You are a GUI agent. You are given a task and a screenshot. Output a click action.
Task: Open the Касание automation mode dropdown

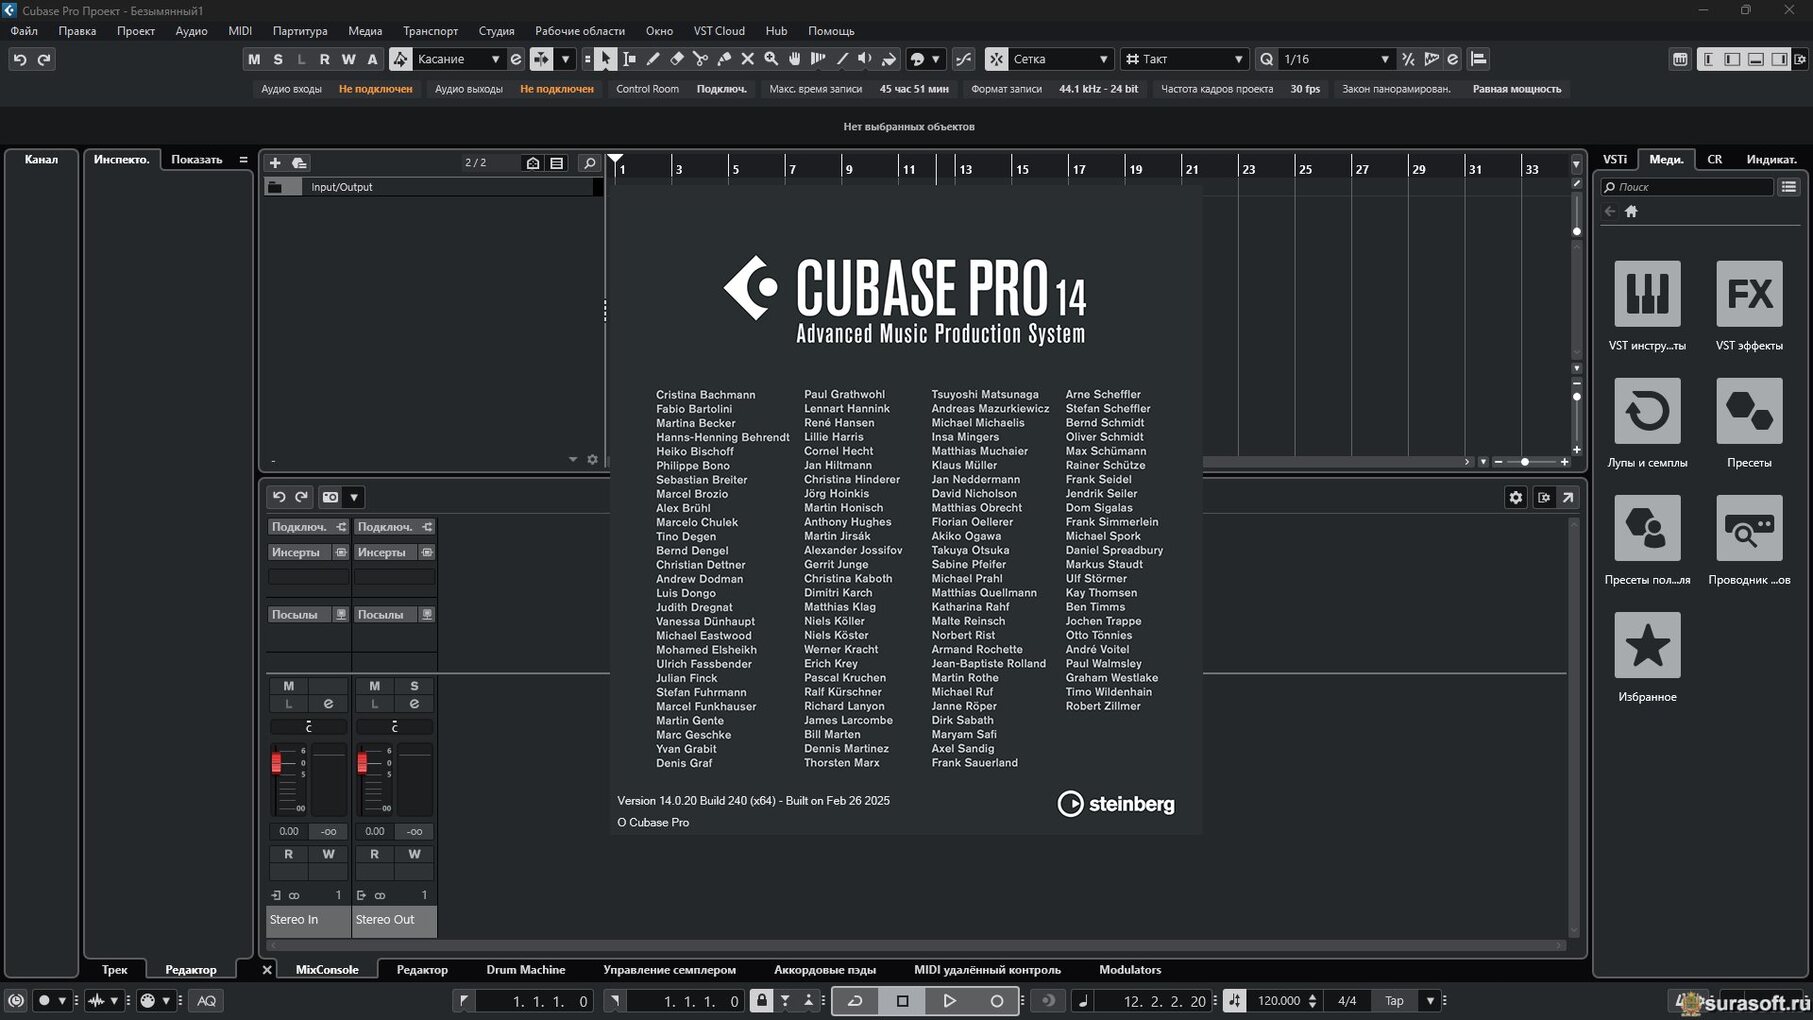(458, 59)
